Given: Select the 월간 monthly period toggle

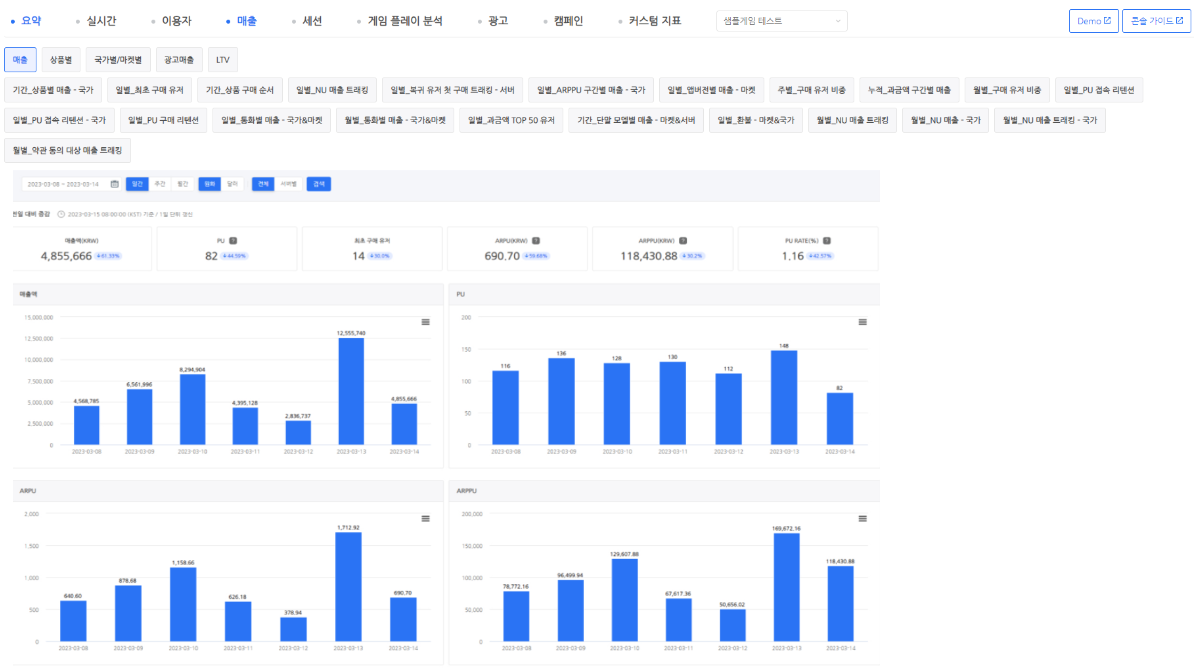Looking at the screenshot, I should click(183, 184).
